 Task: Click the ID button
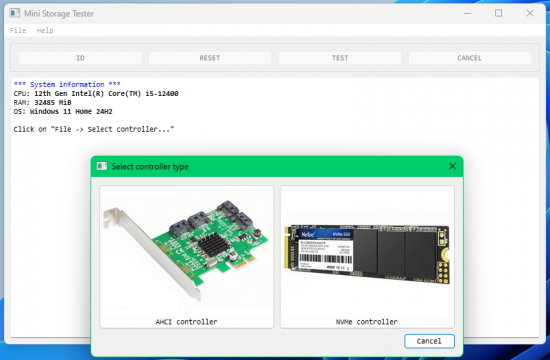coord(80,58)
